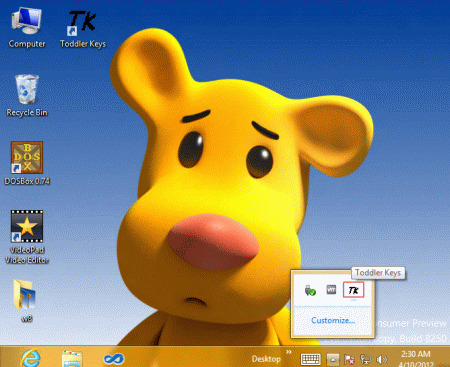
Task: Click the network status tray icon
Action: click(365, 360)
